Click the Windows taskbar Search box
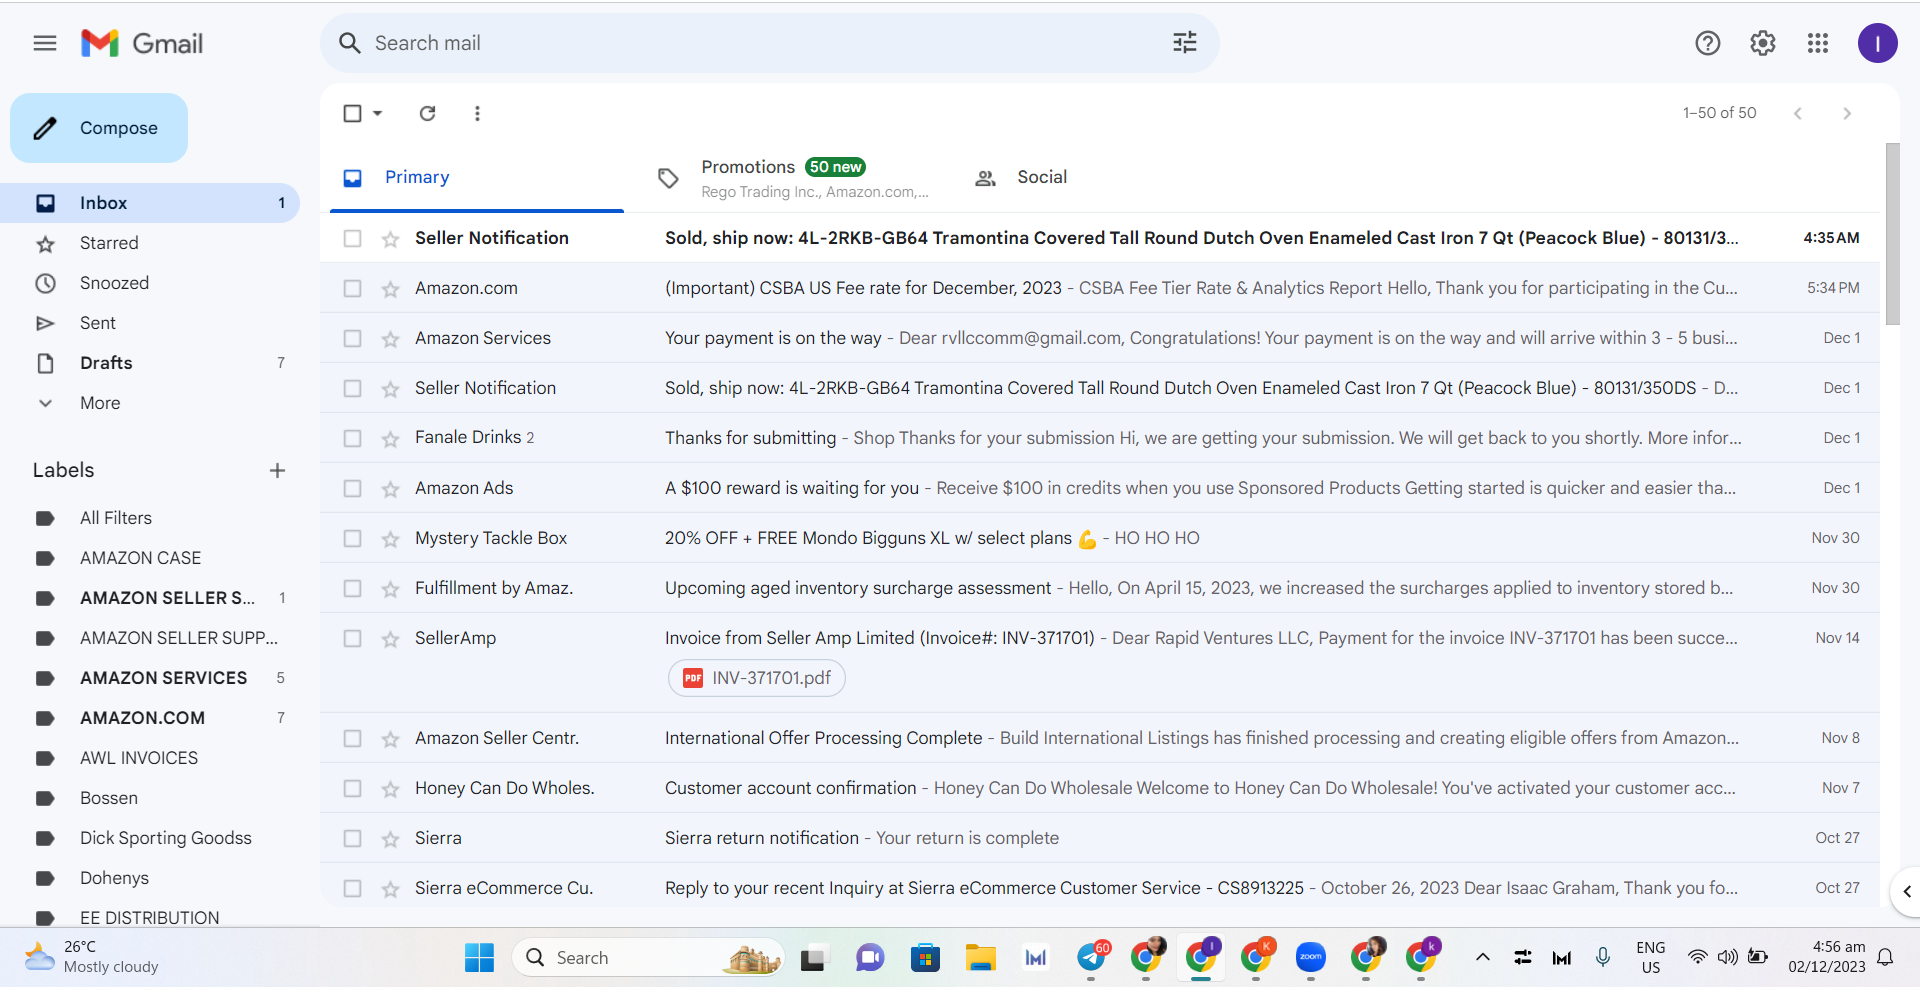Image resolution: width=1920 pixels, height=987 pixels. pos(648,957)
